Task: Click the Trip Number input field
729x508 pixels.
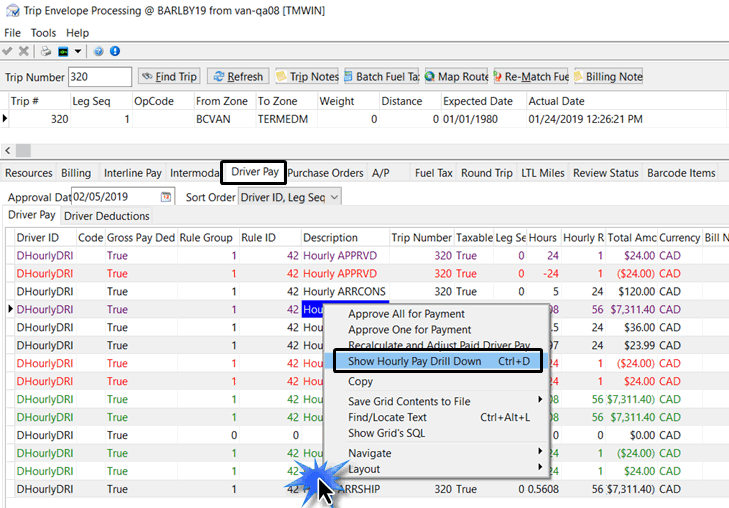Action: click(100, 77)
